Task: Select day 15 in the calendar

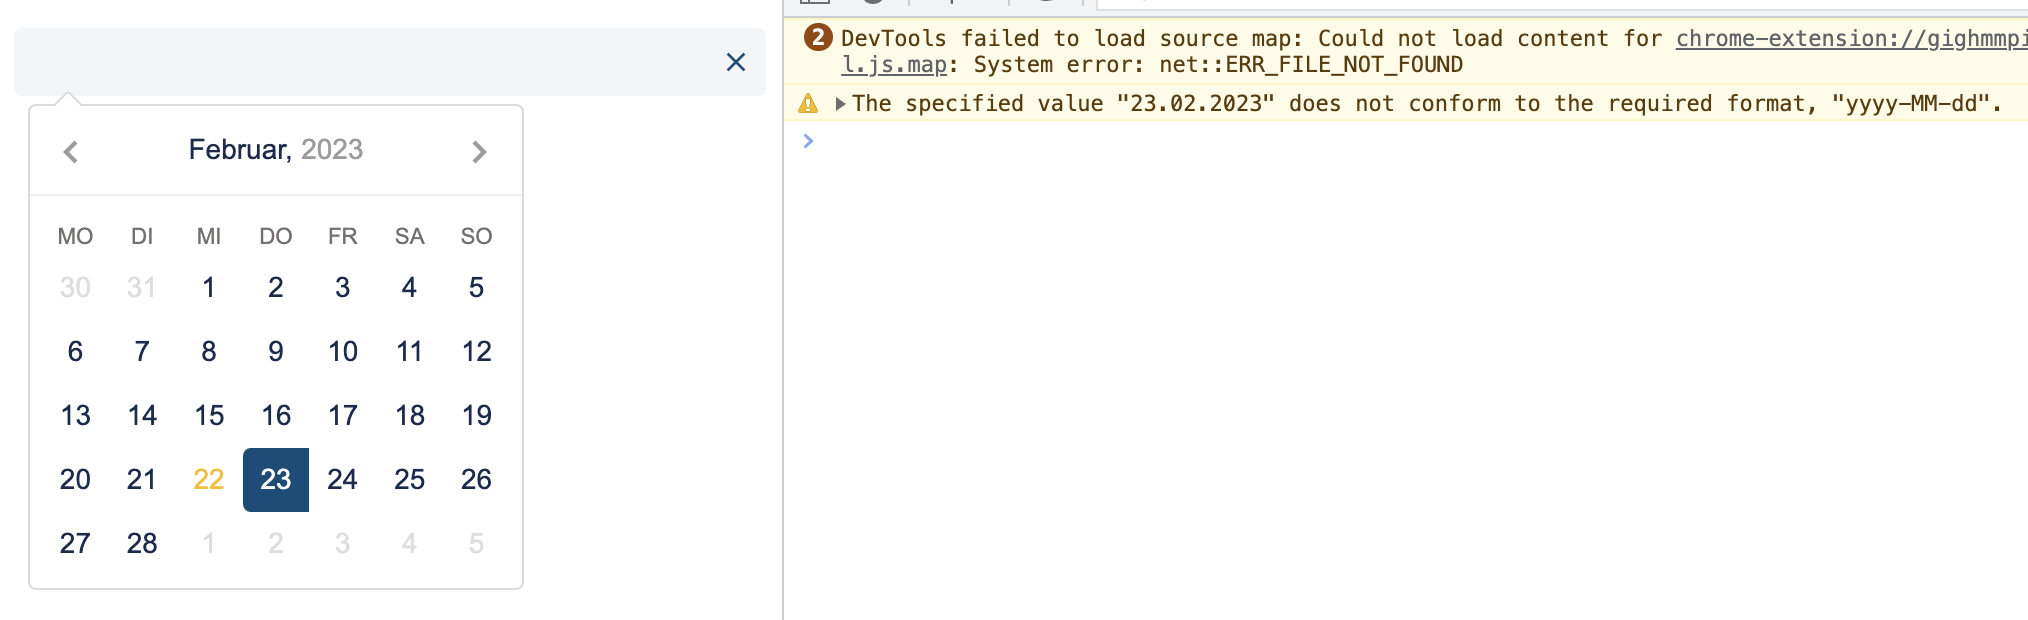Action: point(209,416)
